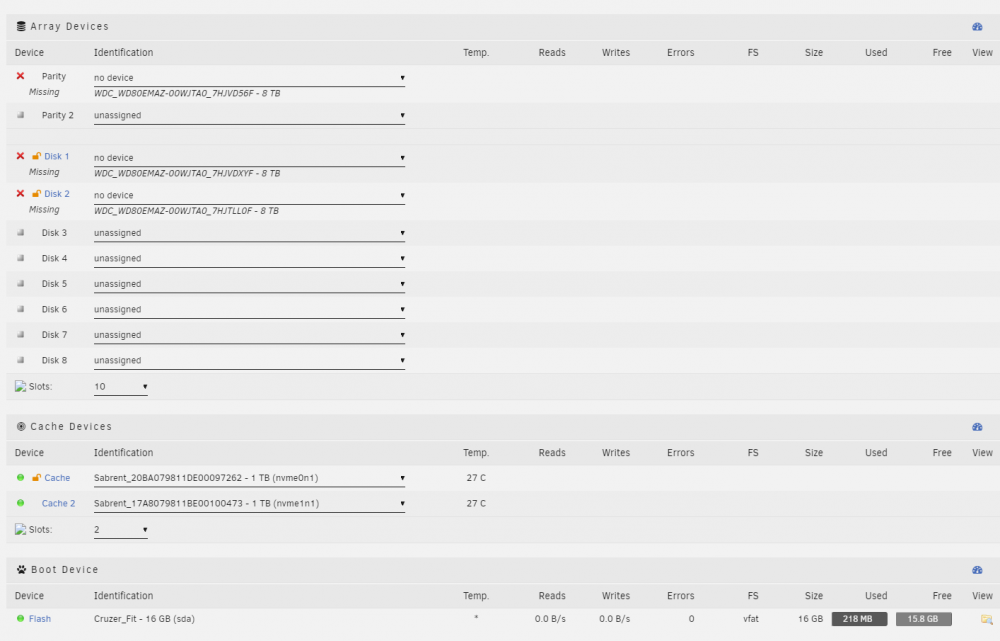The height and width of the screenshot is (641, 1000).
Task: Click the green status dot for Cache
Action: click(x=20, y=477)
